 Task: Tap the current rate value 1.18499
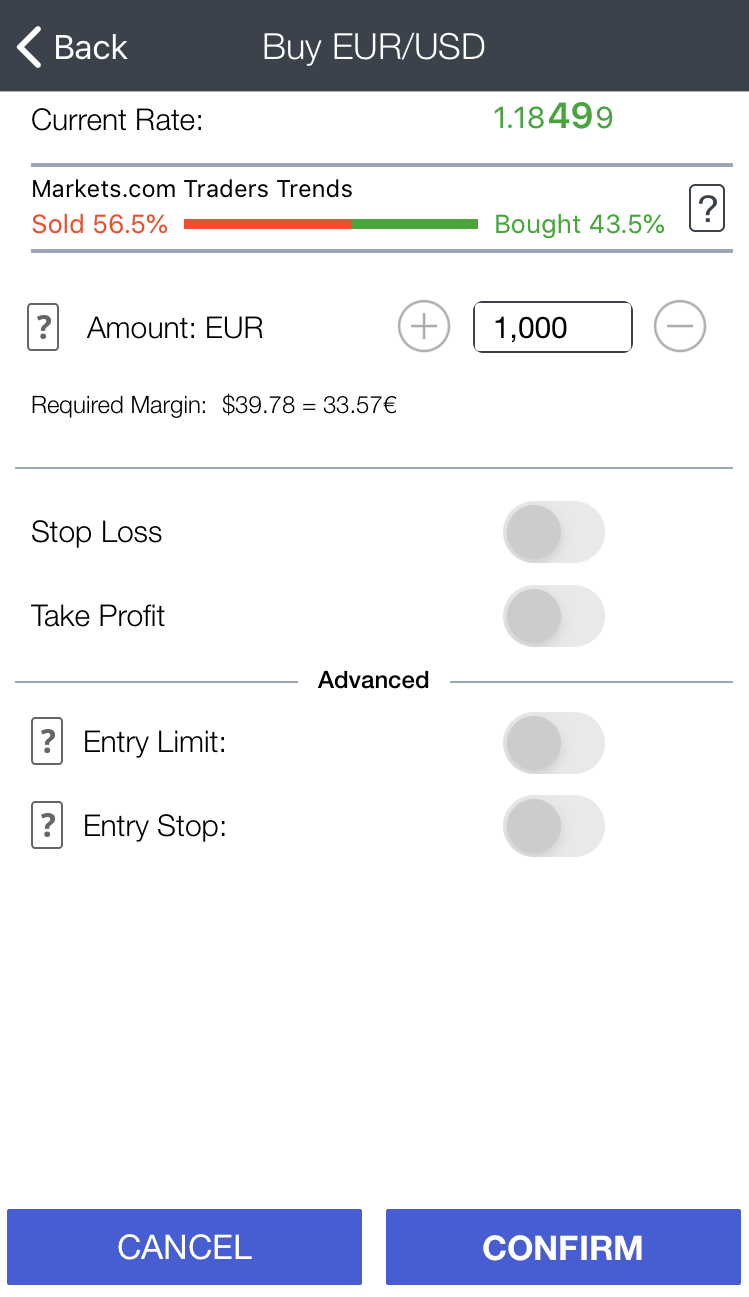point(553,118)
